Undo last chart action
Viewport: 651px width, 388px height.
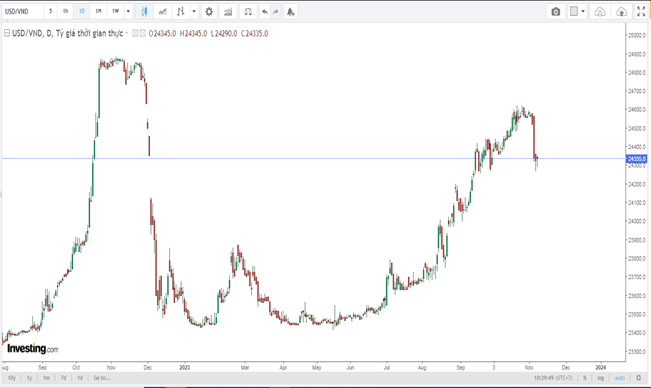pyautogui.click(x=265, y=12)
